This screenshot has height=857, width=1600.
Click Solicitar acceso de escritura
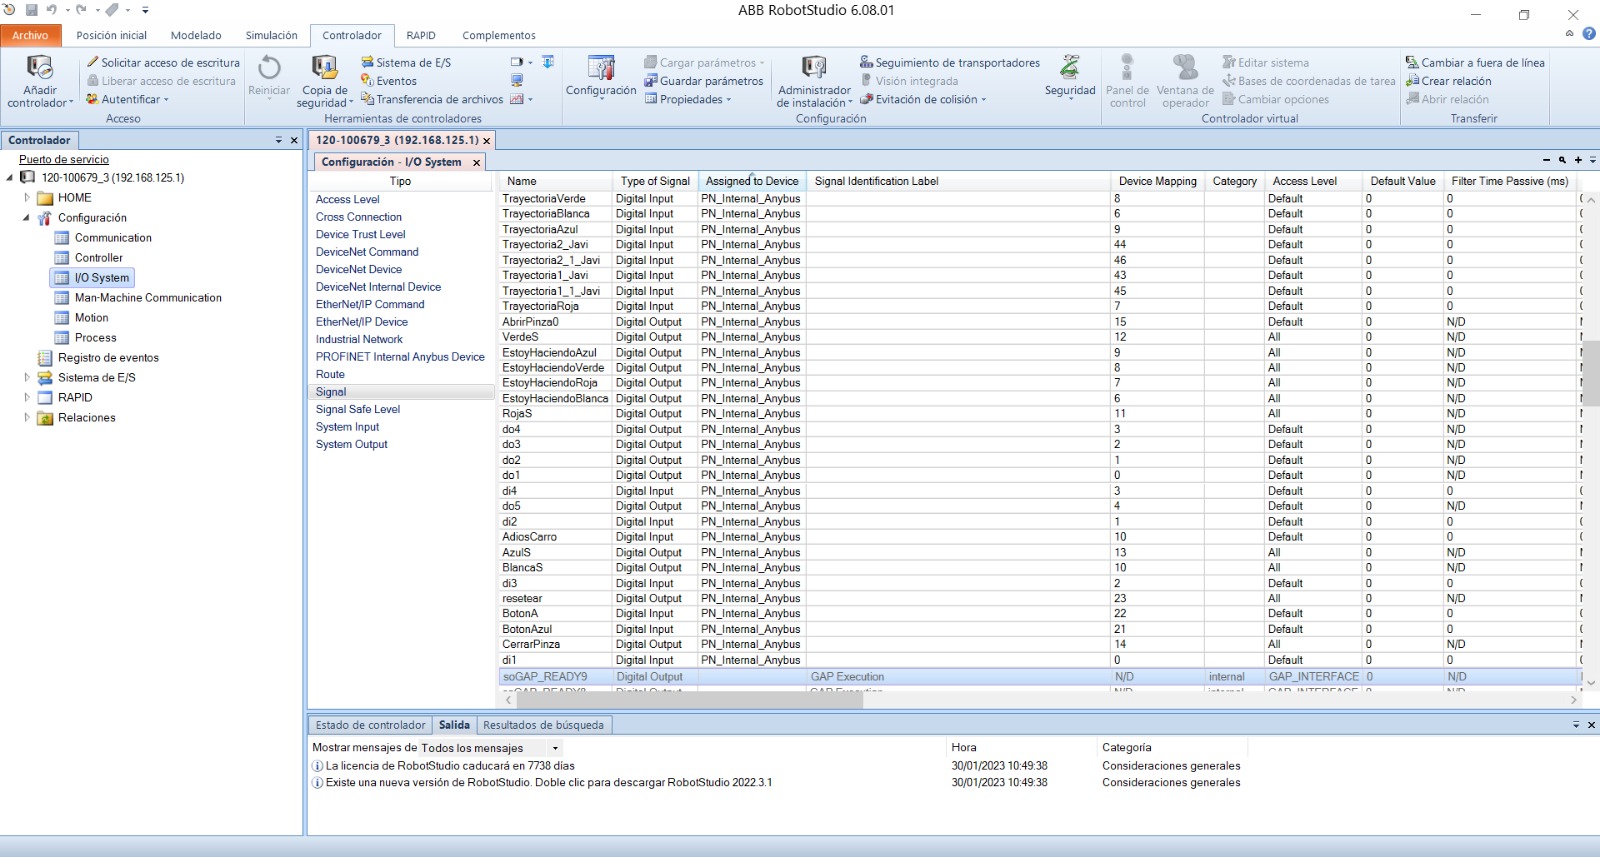(x=163, y=62)
